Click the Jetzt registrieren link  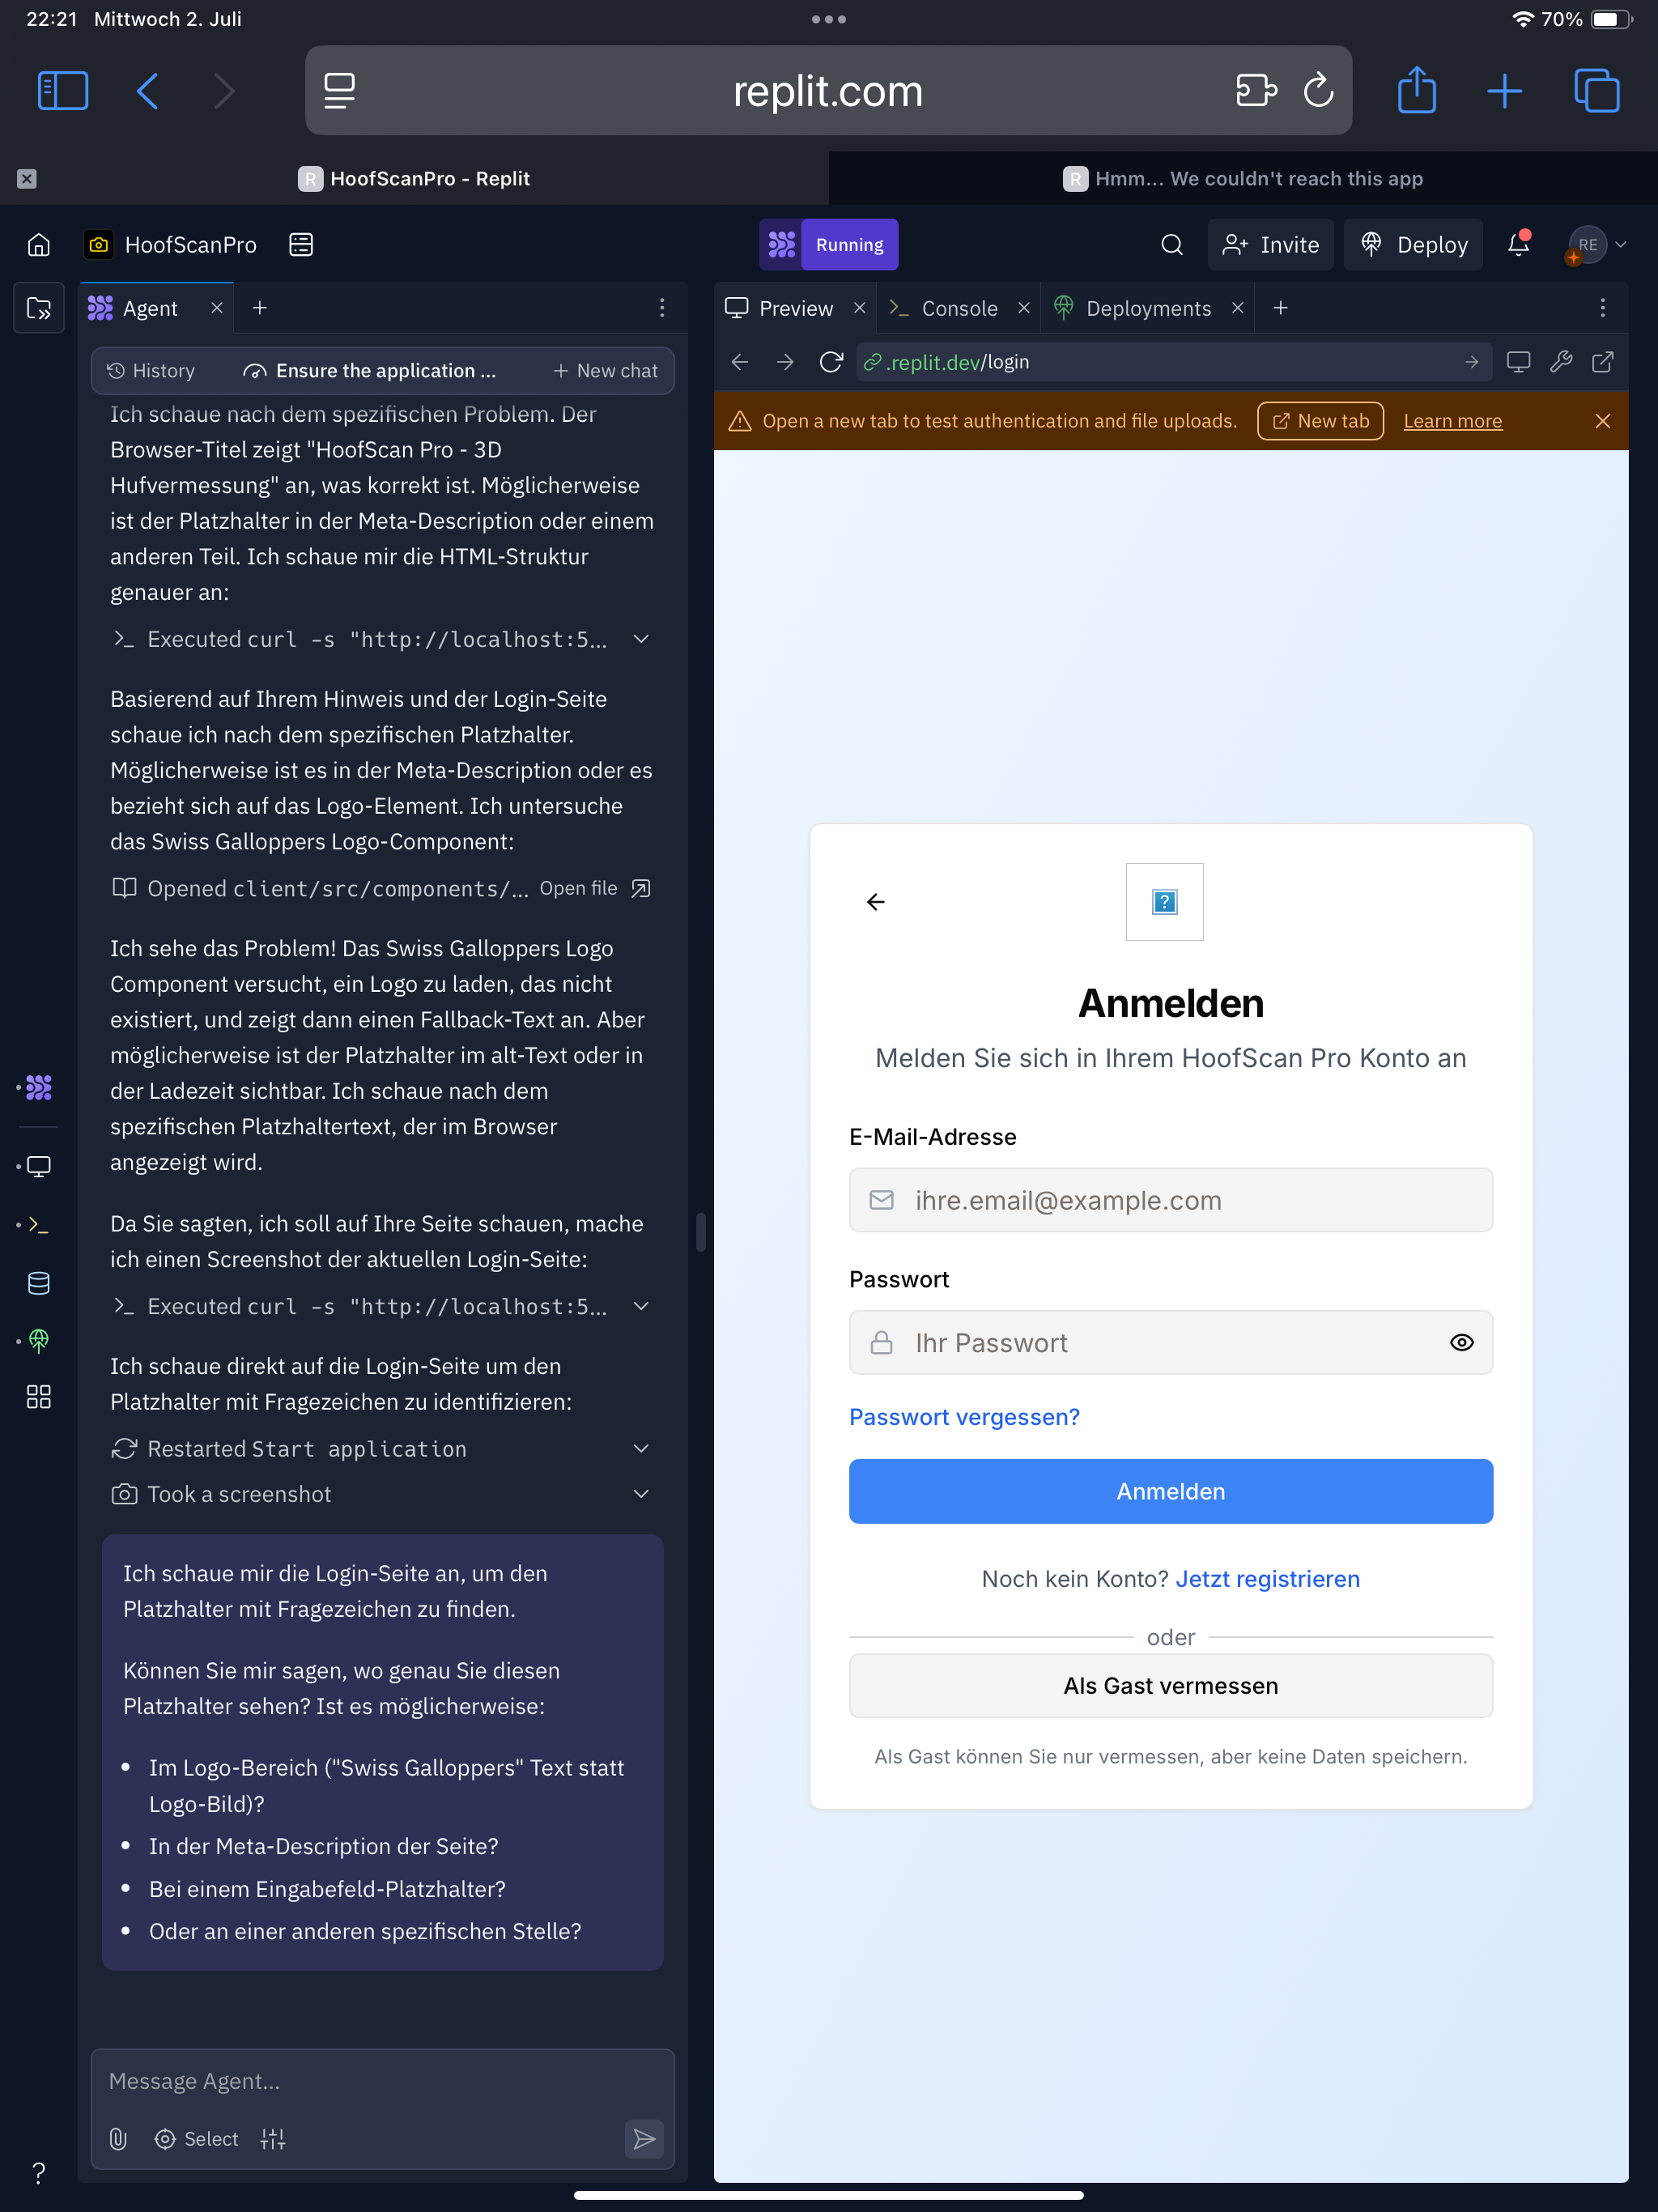(x=1267, y=1579)
